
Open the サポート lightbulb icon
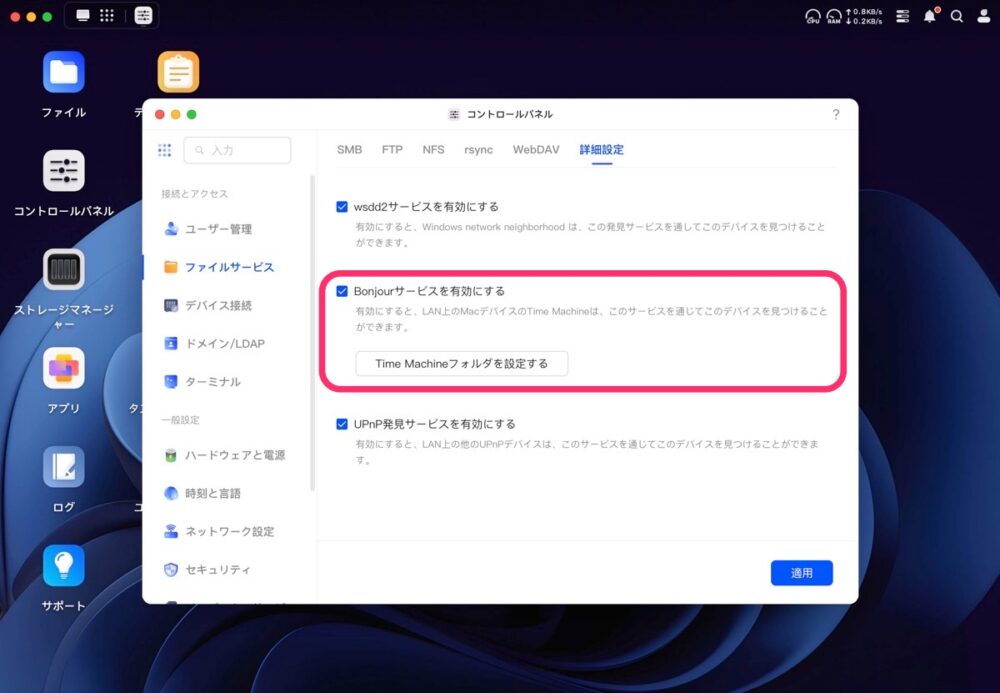pyautogui.click(x=64, y=566)
